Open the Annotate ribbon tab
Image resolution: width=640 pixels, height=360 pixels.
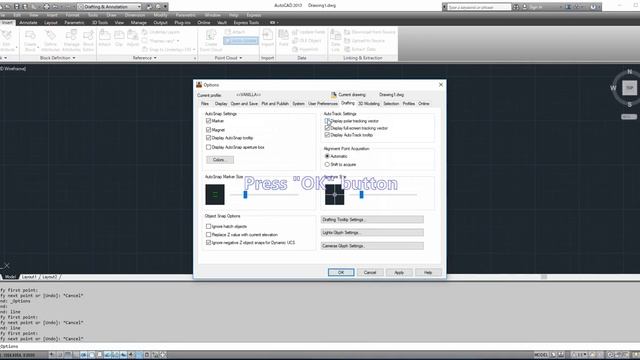pos(28,22)
